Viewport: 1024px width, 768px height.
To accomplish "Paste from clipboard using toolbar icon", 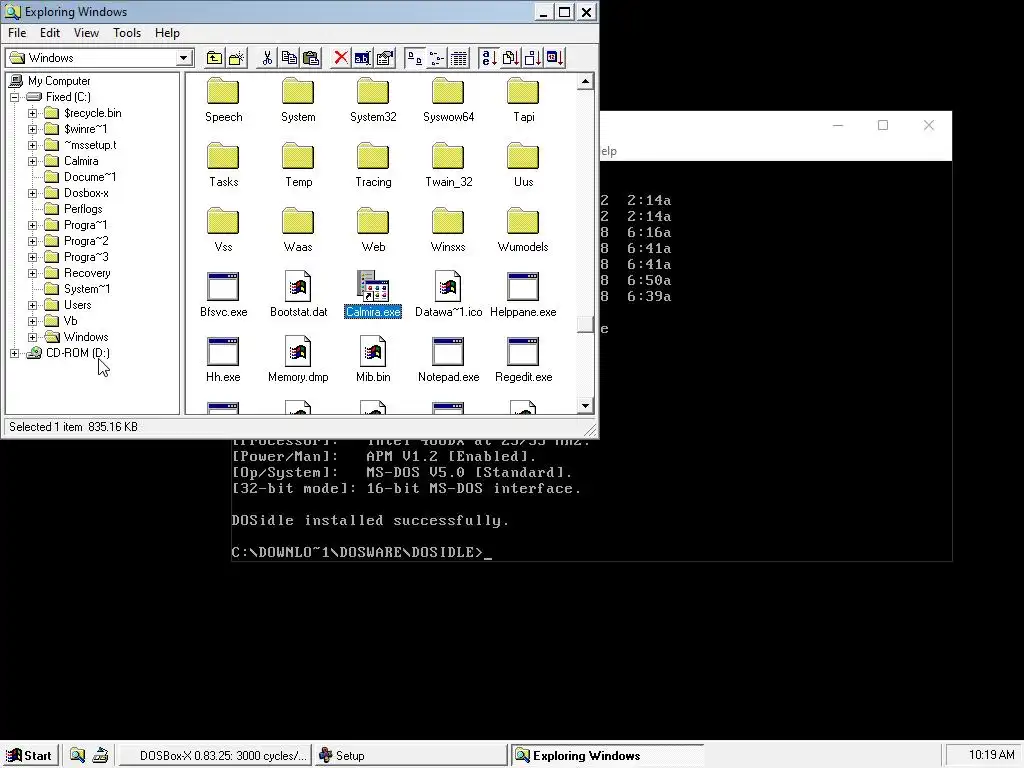I will click(x=312, y=58).
